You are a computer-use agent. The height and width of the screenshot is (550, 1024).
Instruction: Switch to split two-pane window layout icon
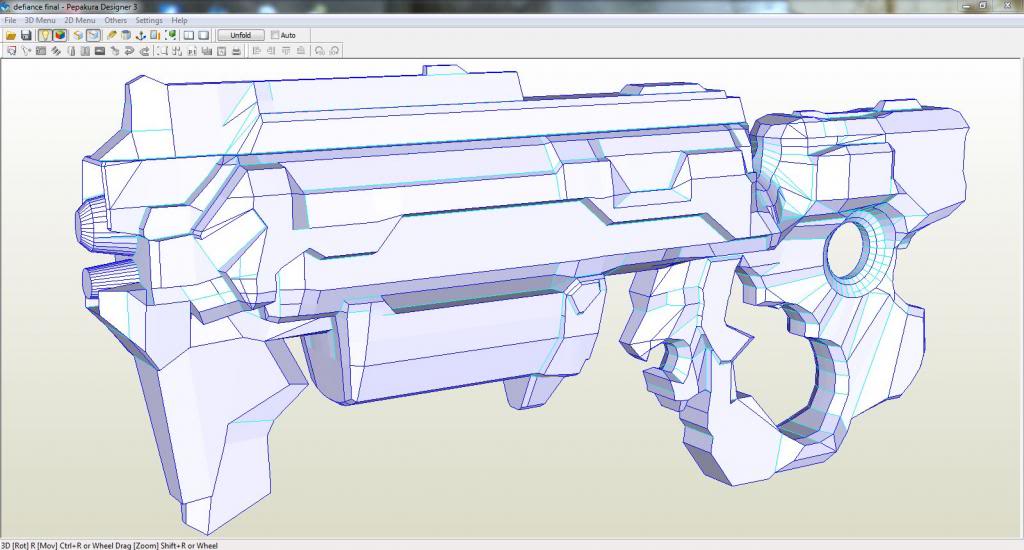(x=189, y=35)
